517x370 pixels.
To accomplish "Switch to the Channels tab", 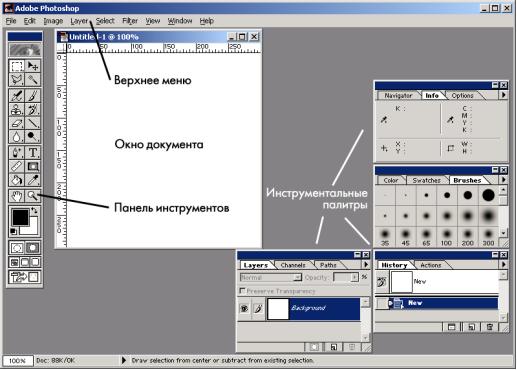I will click(293, 265).
